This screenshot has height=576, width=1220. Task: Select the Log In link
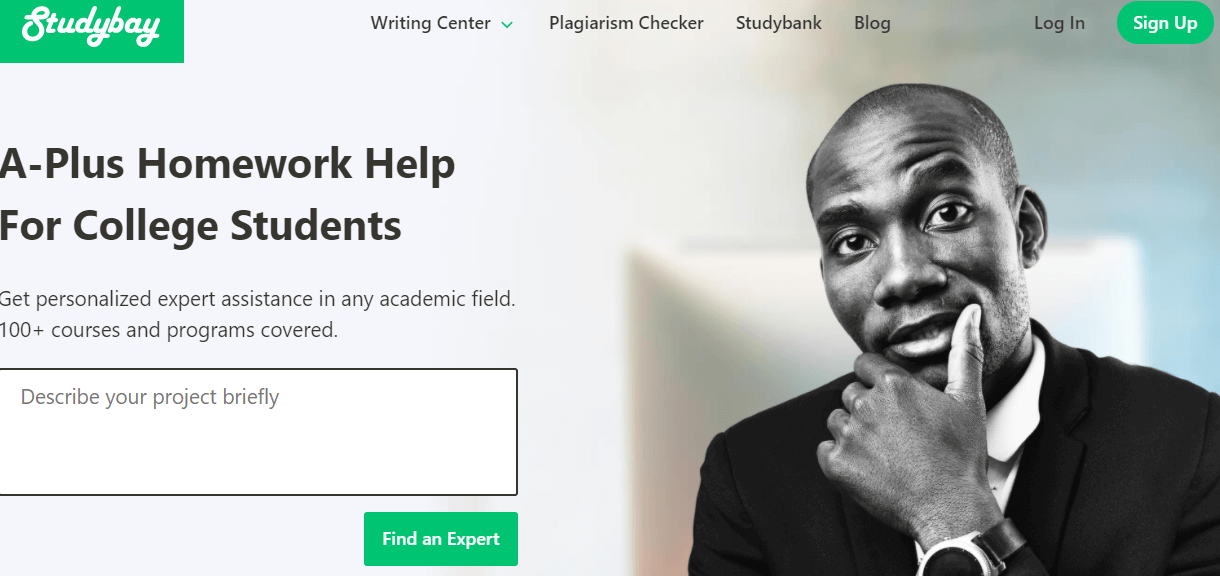pyautogui.click(x=1059, y=23)
